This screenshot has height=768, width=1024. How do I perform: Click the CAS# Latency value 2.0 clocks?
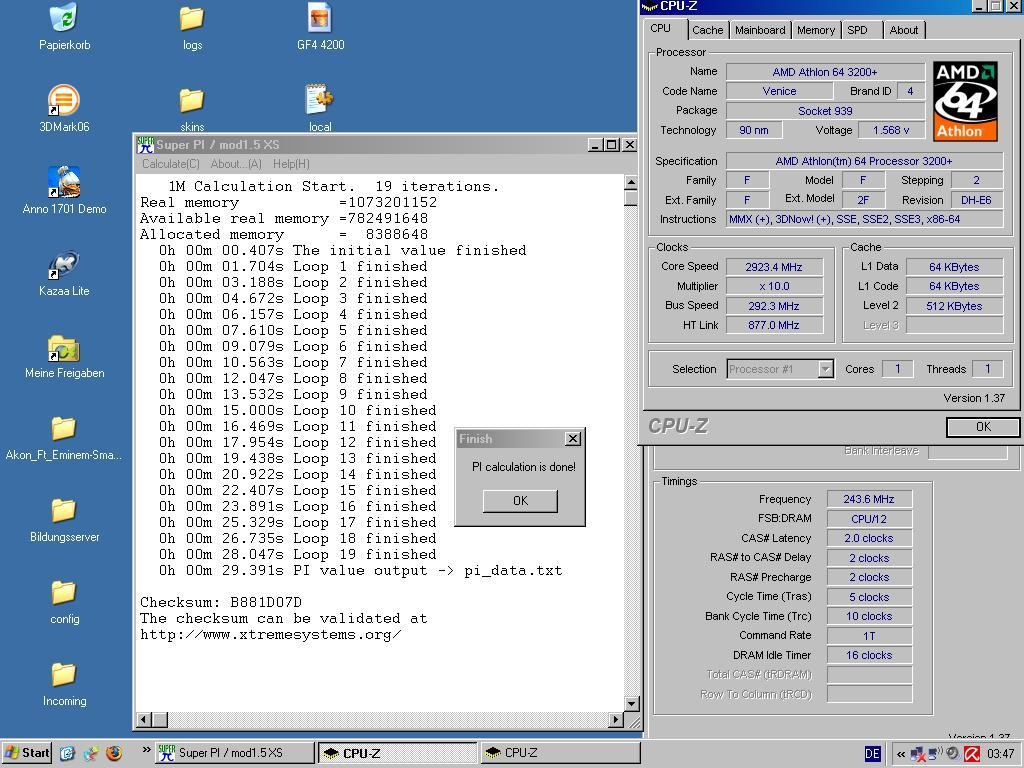[x=869, y=539]
